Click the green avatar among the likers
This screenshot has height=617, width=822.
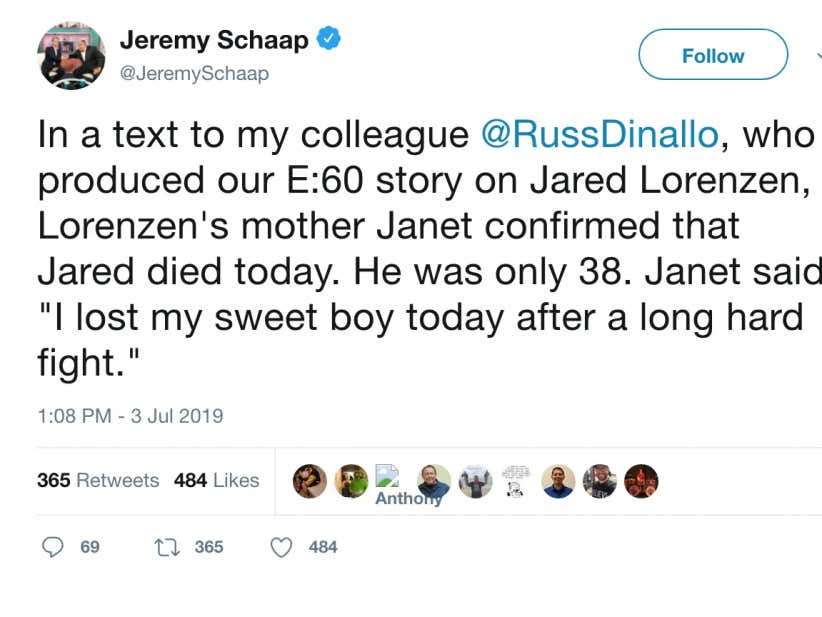coord(351,480)
